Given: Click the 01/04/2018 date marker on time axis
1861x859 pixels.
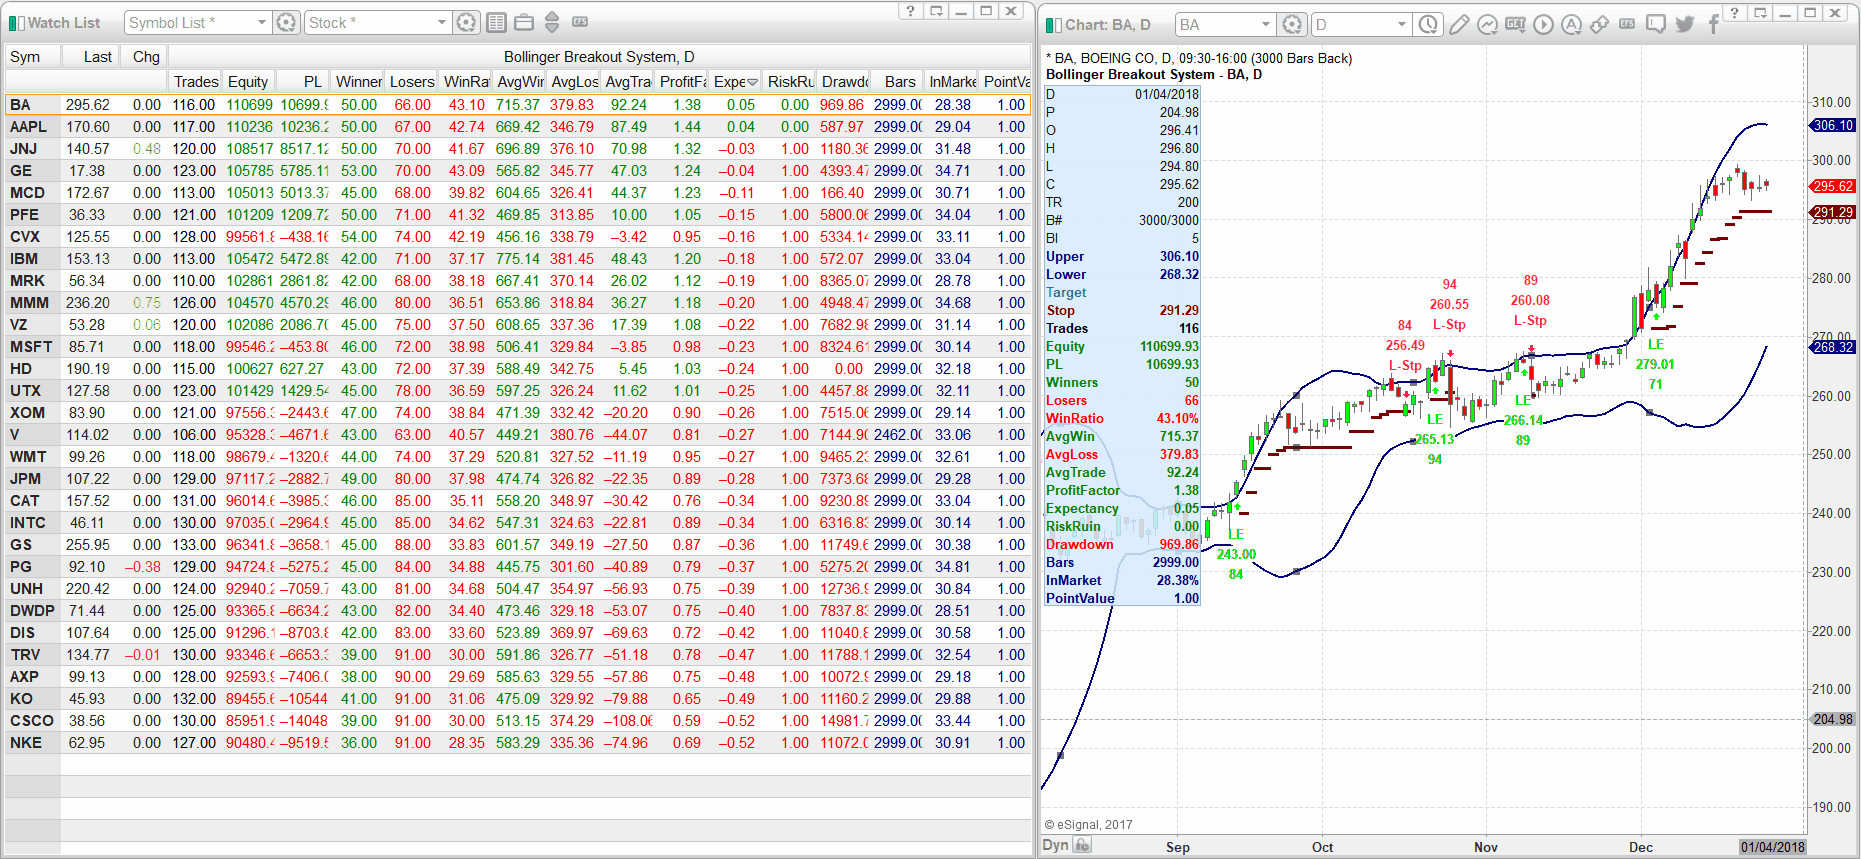Looking at the screenshot, I should click(x=1772, y=847).
